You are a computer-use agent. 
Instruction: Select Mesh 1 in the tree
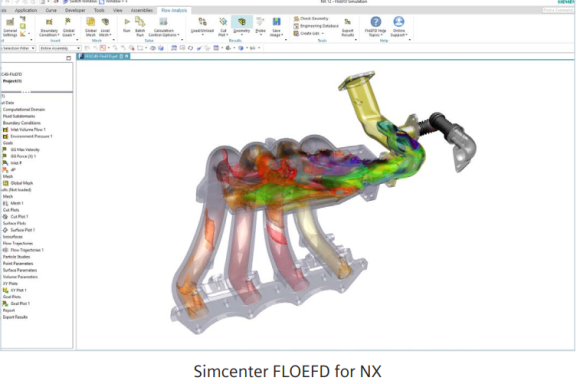point(13,203)
